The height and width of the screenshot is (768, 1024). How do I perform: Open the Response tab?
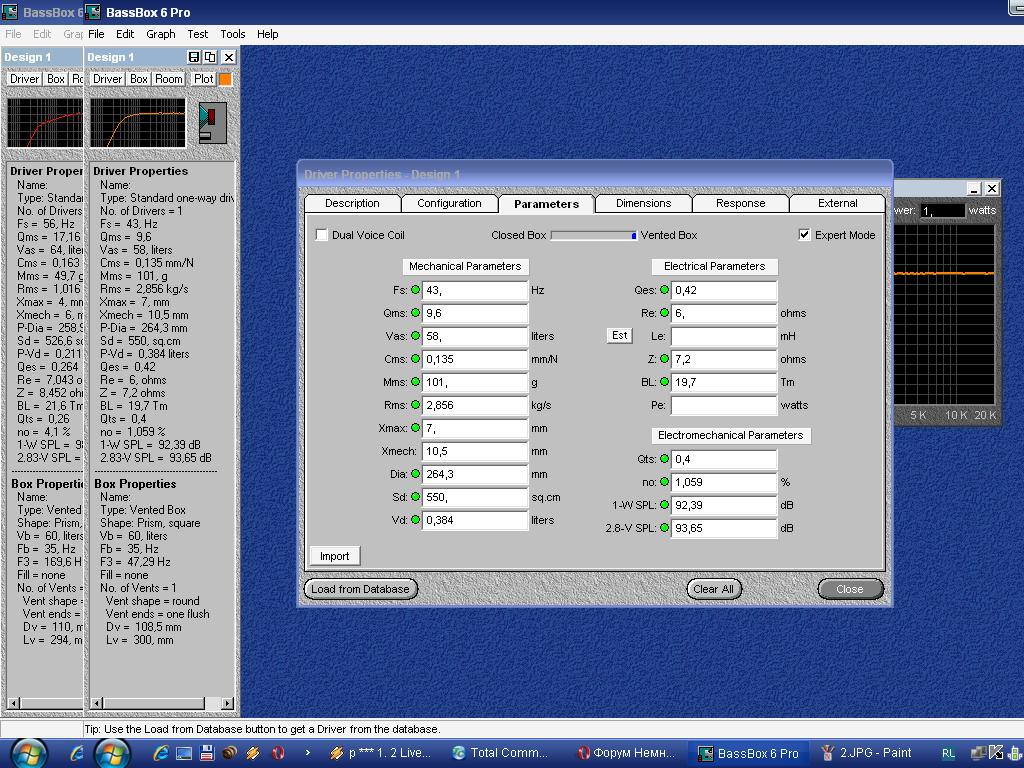(741, 204)
